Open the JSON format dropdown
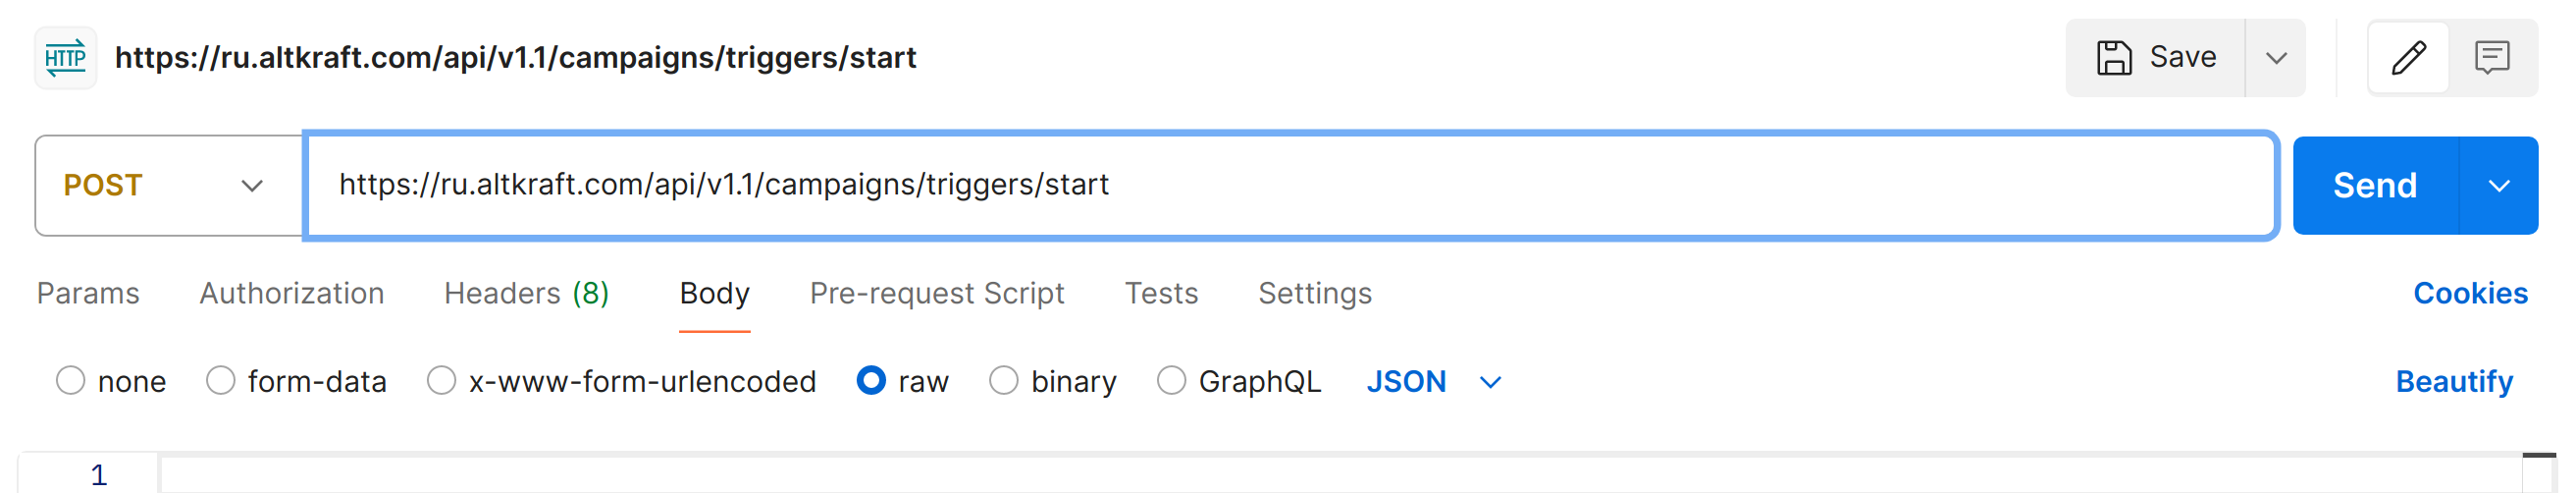The width and height of the screenshot is (2576, 493). tap(1434, 382)
